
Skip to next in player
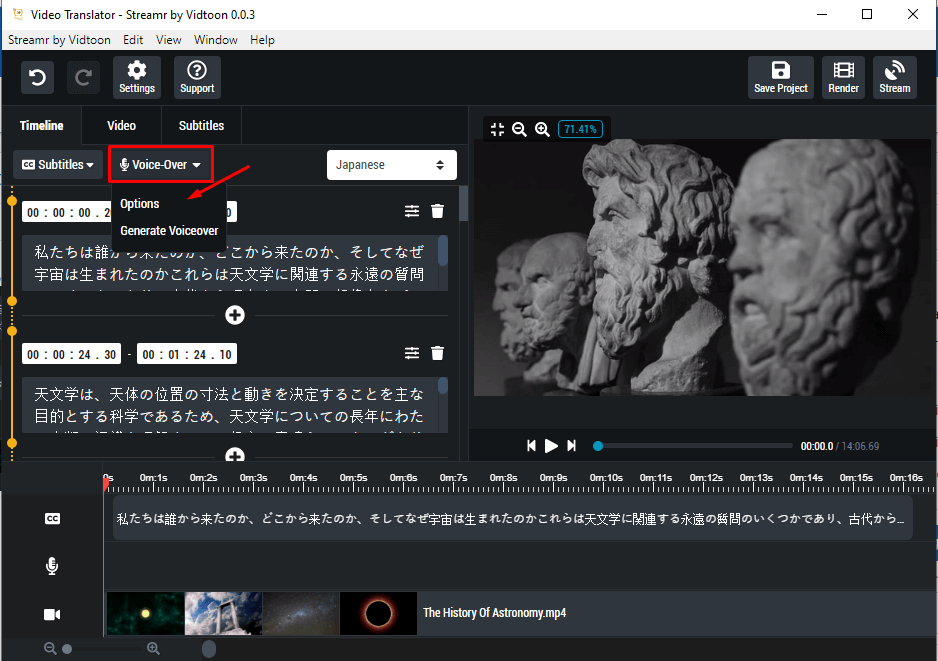point(571,446)
